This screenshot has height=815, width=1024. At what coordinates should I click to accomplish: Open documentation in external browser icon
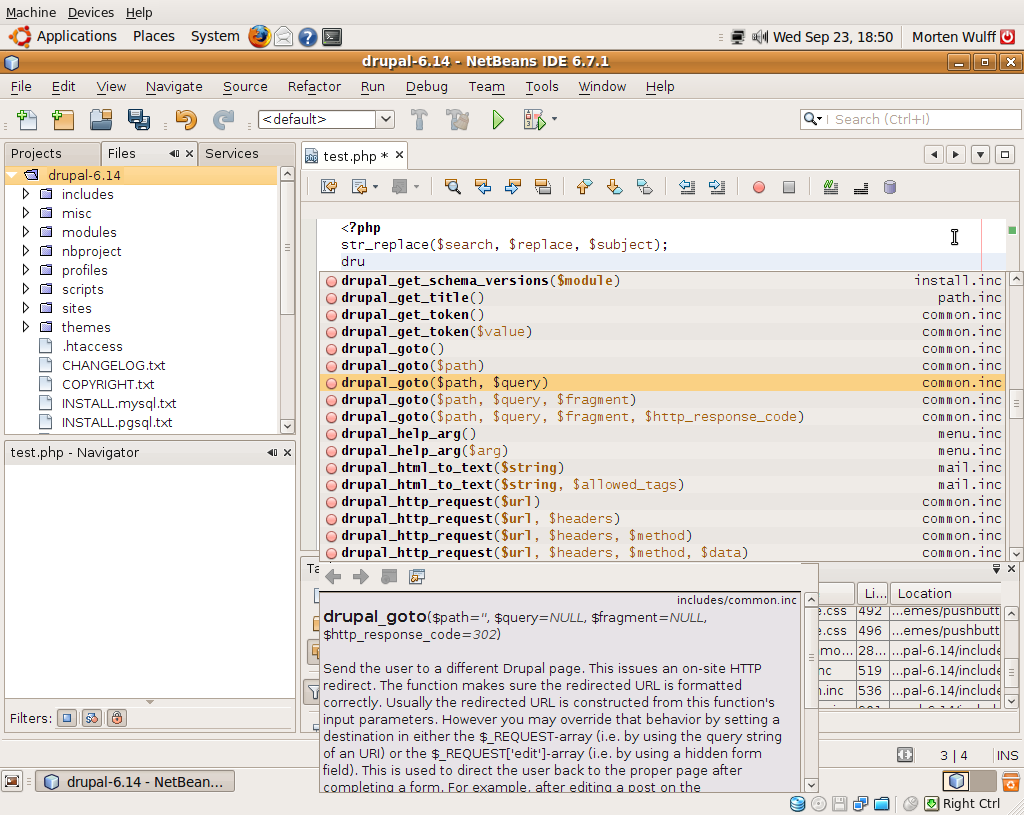(417, 577)
